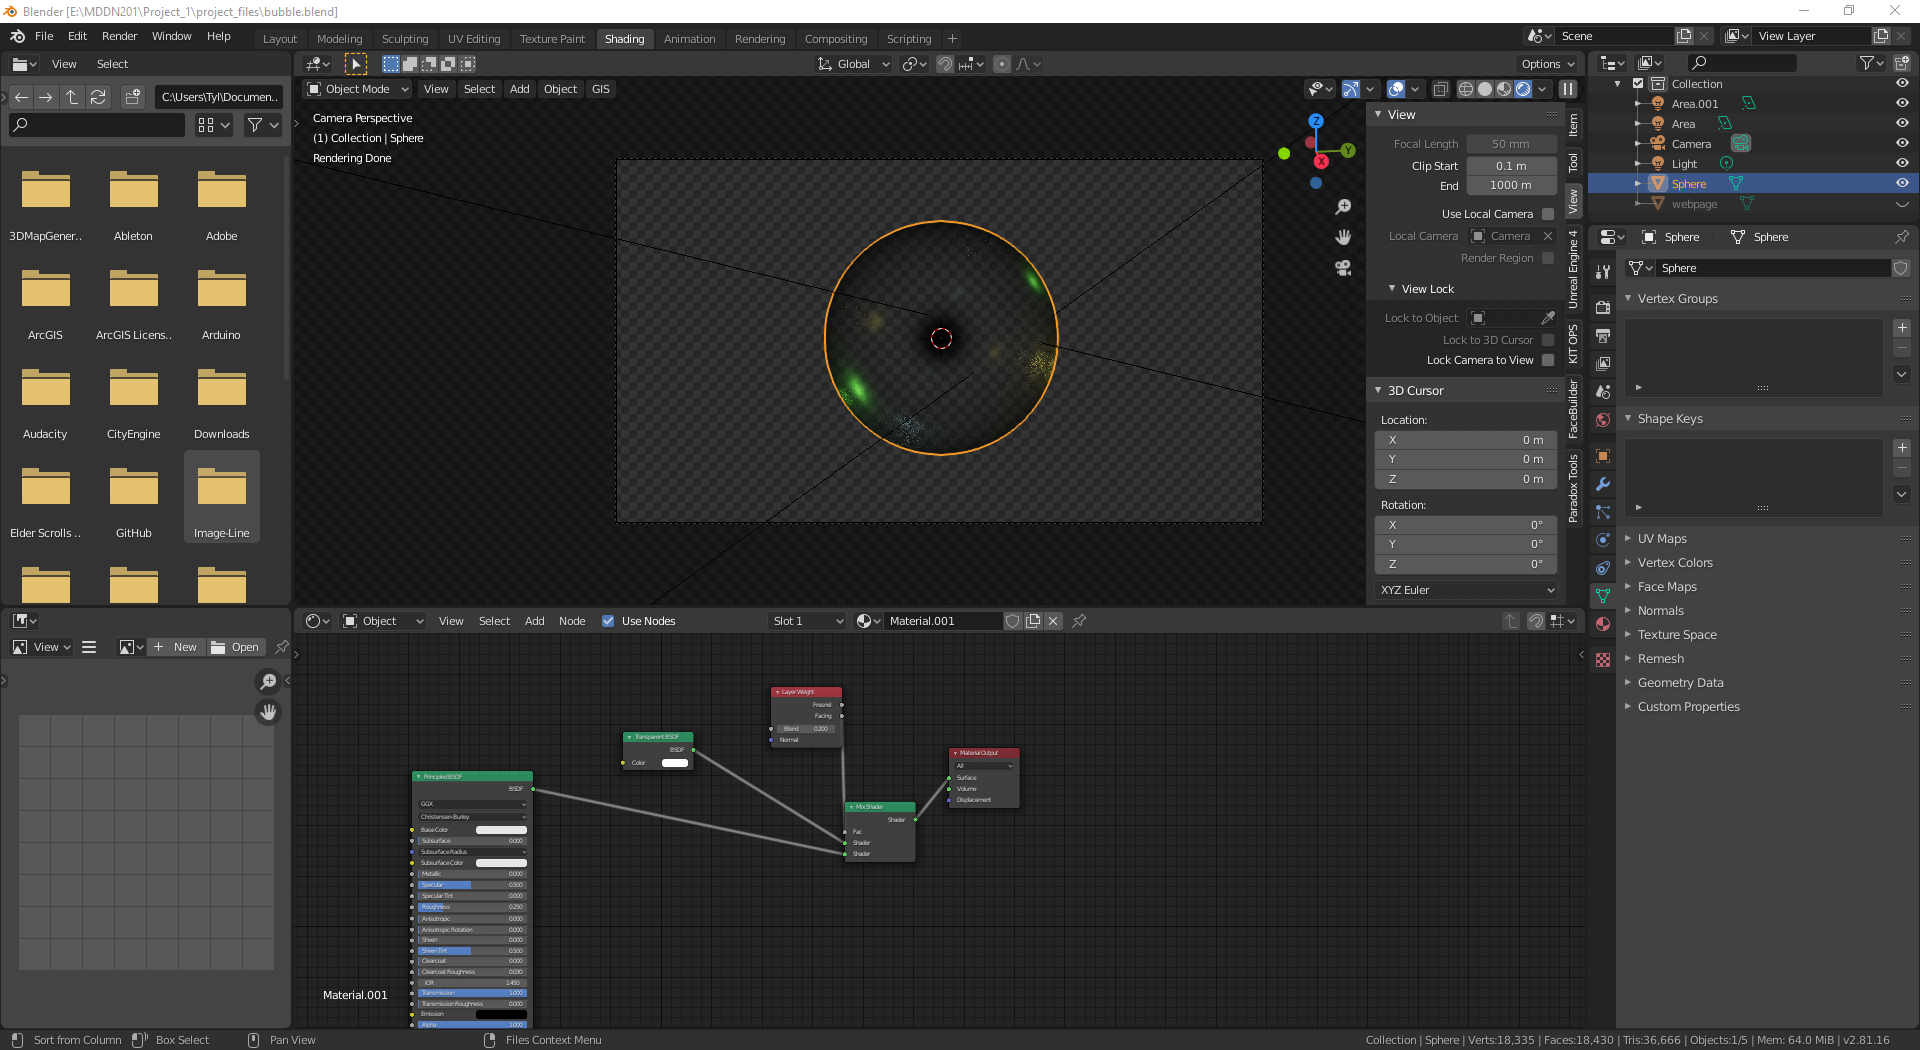Uncheck the Use Nodes checkbox
The height and width of the screenshot is (1050, 1920).
(x=608, y=621)
